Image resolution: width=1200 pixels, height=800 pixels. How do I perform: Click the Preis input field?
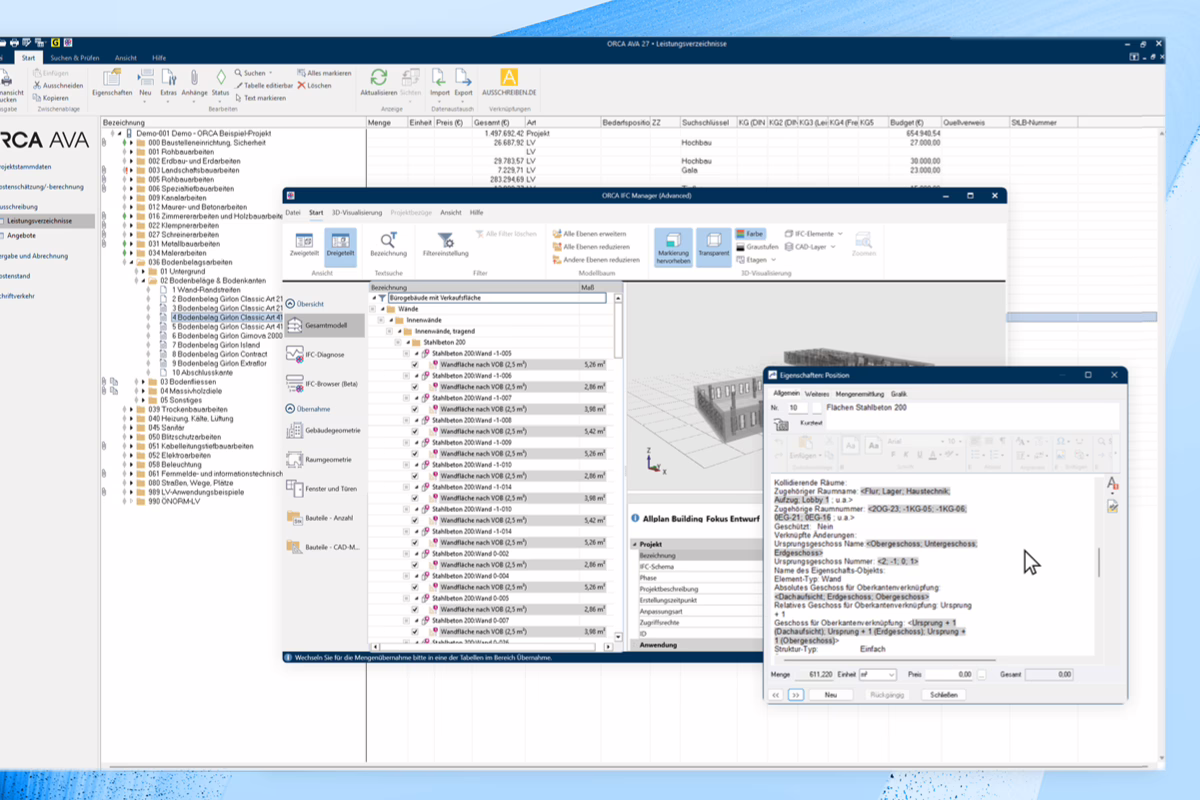coord(948,675)
